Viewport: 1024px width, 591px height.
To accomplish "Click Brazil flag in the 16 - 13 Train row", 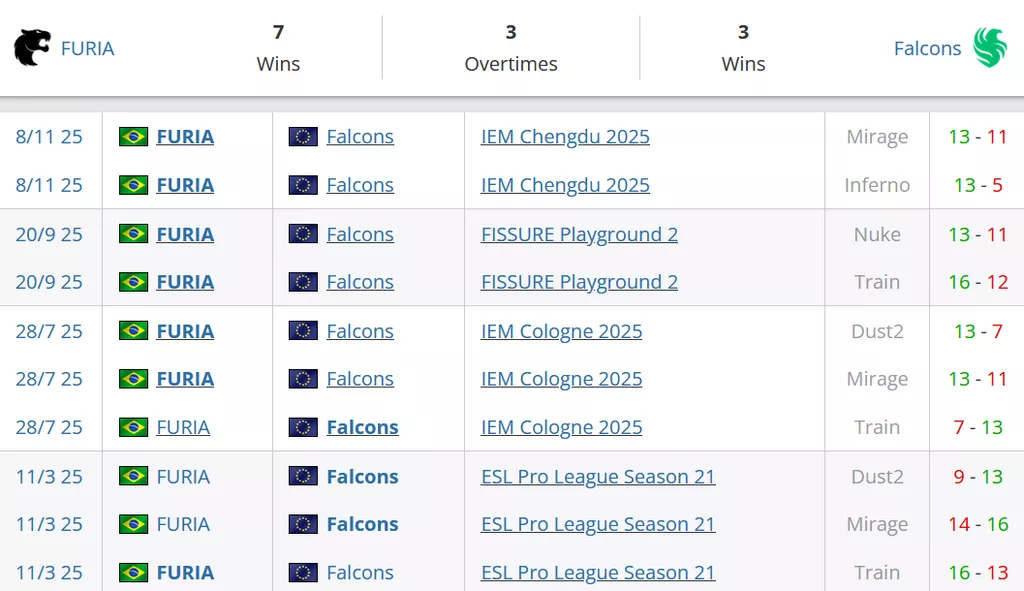I will pos(133,573).
